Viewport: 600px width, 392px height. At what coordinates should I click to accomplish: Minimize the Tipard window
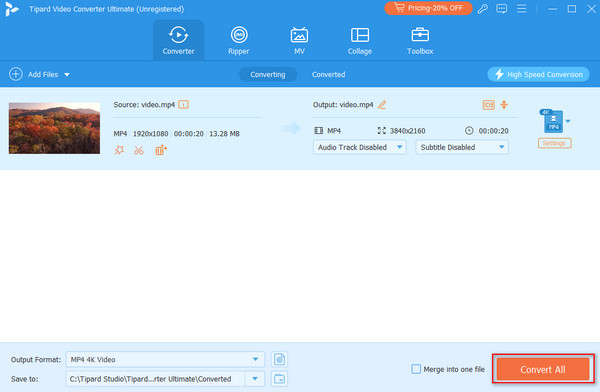click(x=552, y=8)
